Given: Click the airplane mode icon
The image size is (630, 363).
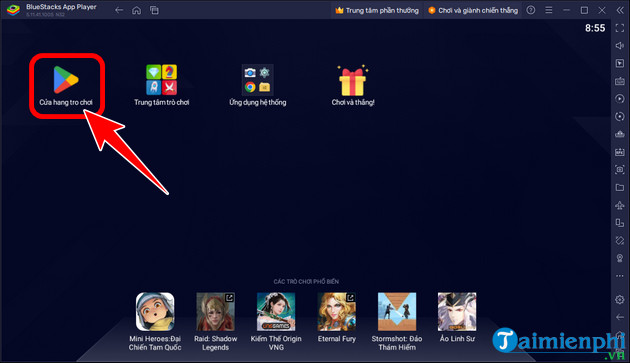Looking at the screenshot, I should (x=620, y=205).
